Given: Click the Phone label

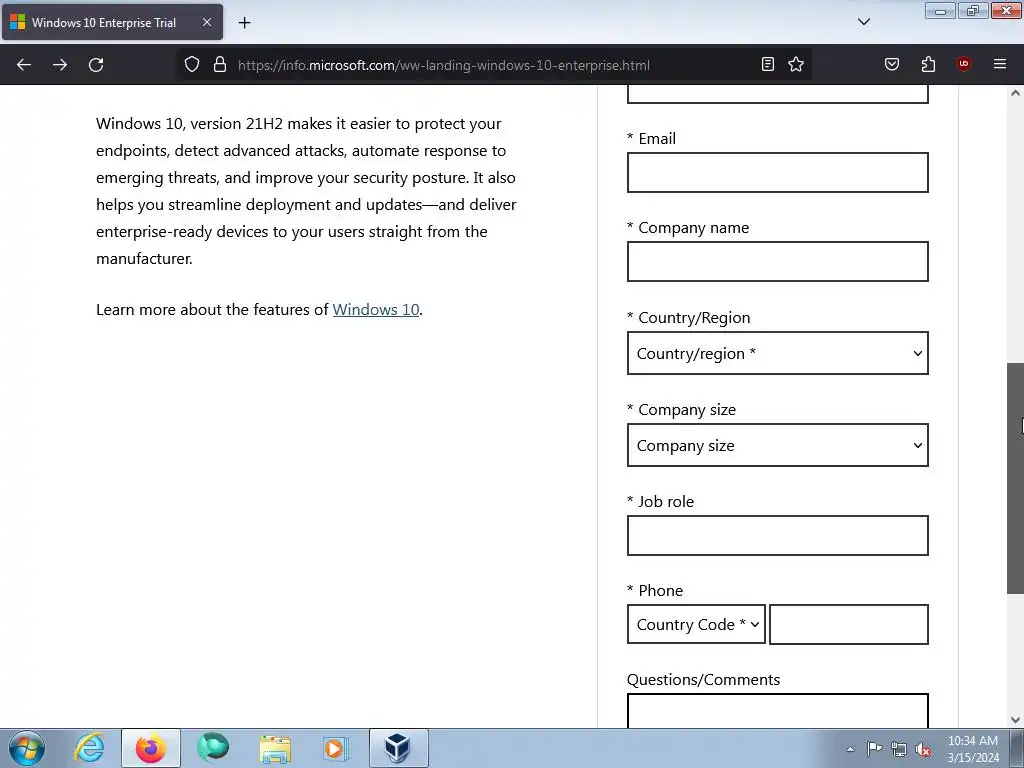Looking at the screenshot, I should point(655,590).
